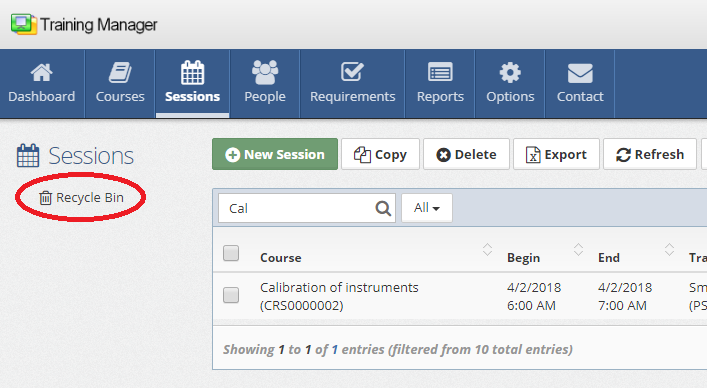Viewport: 707px width, 388px height.
Task: Click the Reports list icon
Action: coord(440,72)
